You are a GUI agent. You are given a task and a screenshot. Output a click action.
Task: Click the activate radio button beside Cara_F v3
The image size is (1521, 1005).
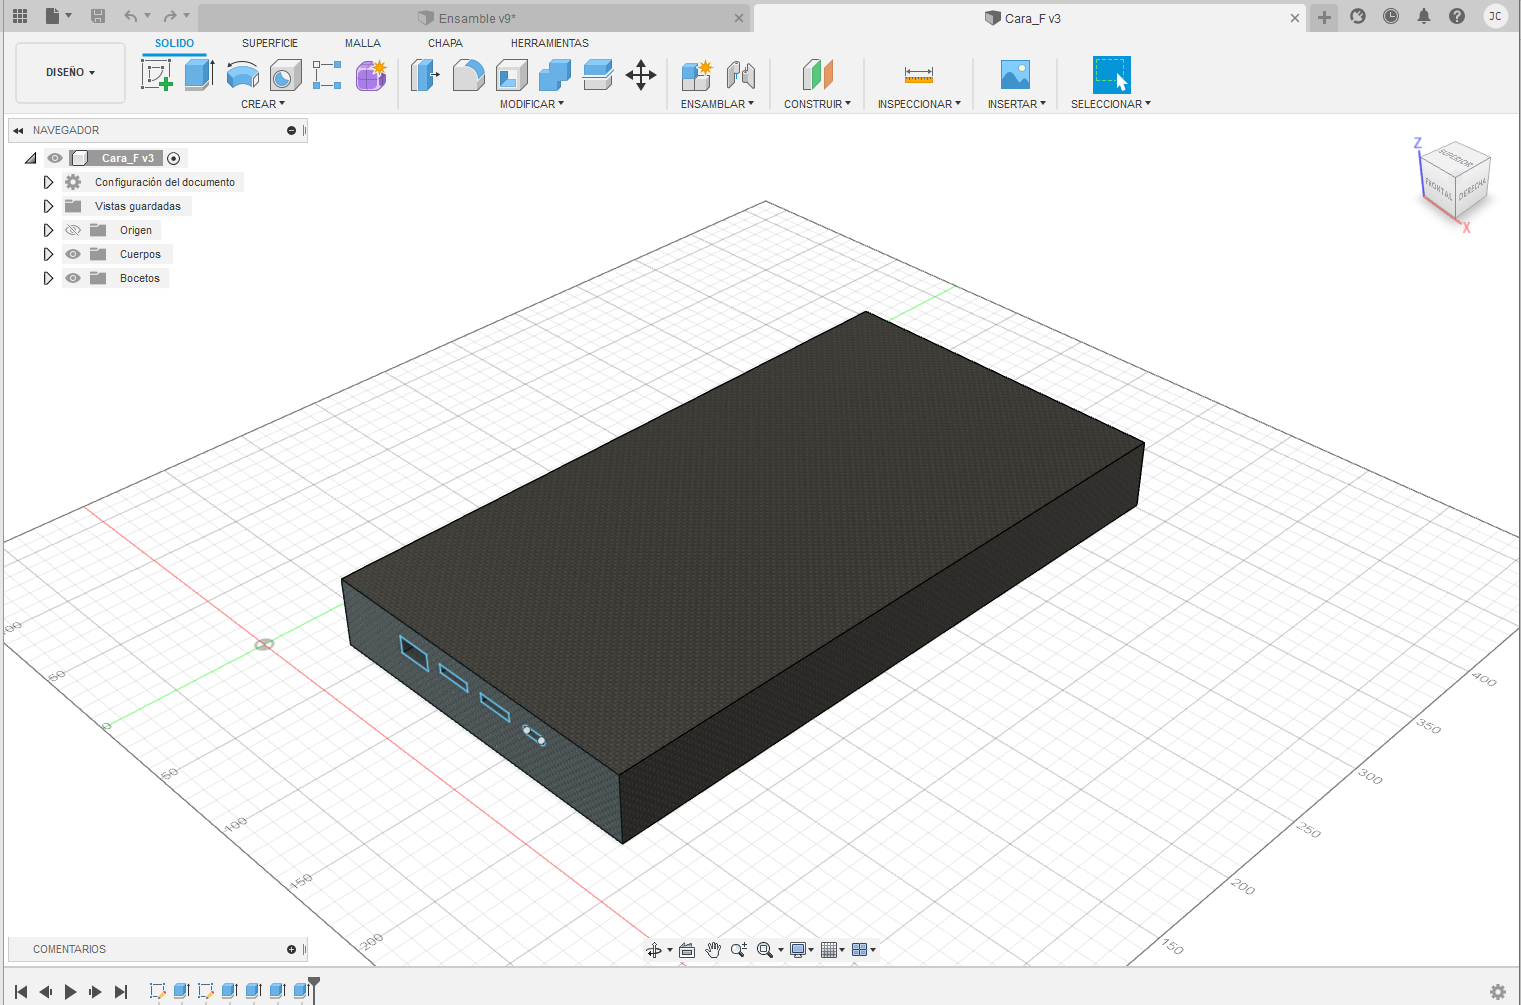174,158
